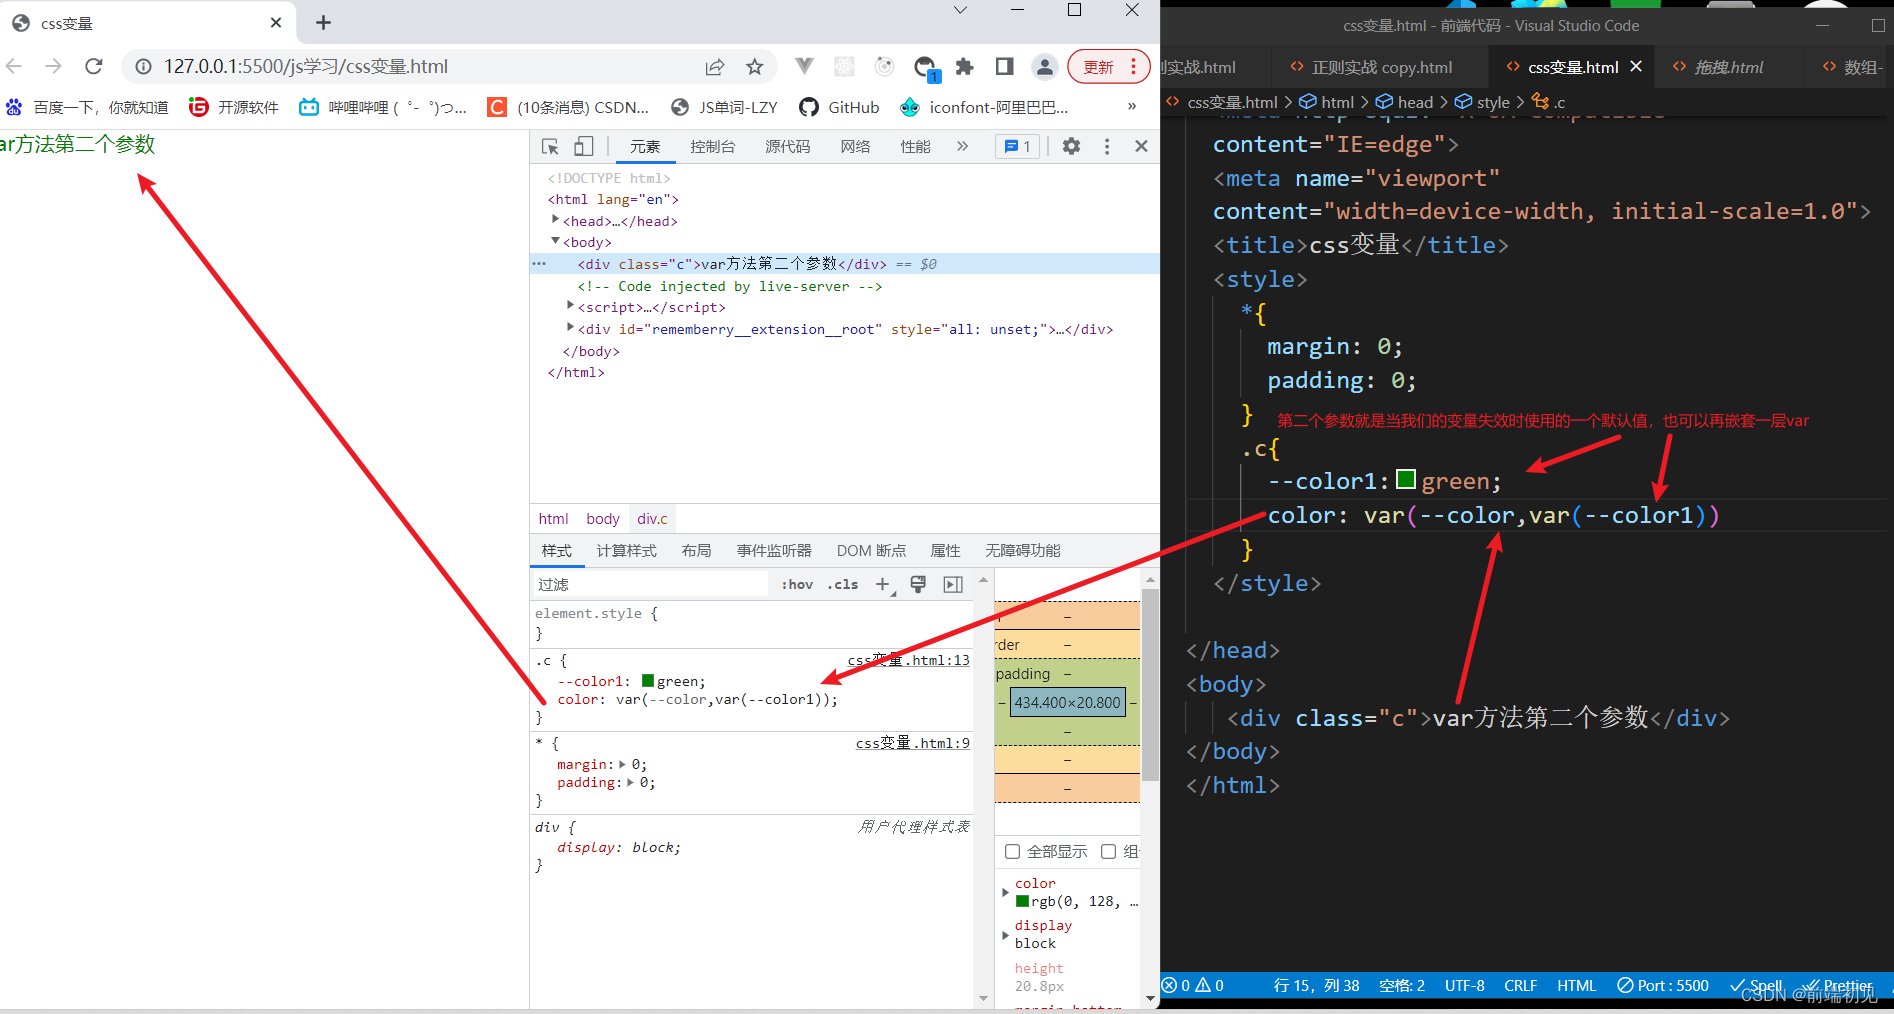Expand the padding shorthand property

[631, 782]
